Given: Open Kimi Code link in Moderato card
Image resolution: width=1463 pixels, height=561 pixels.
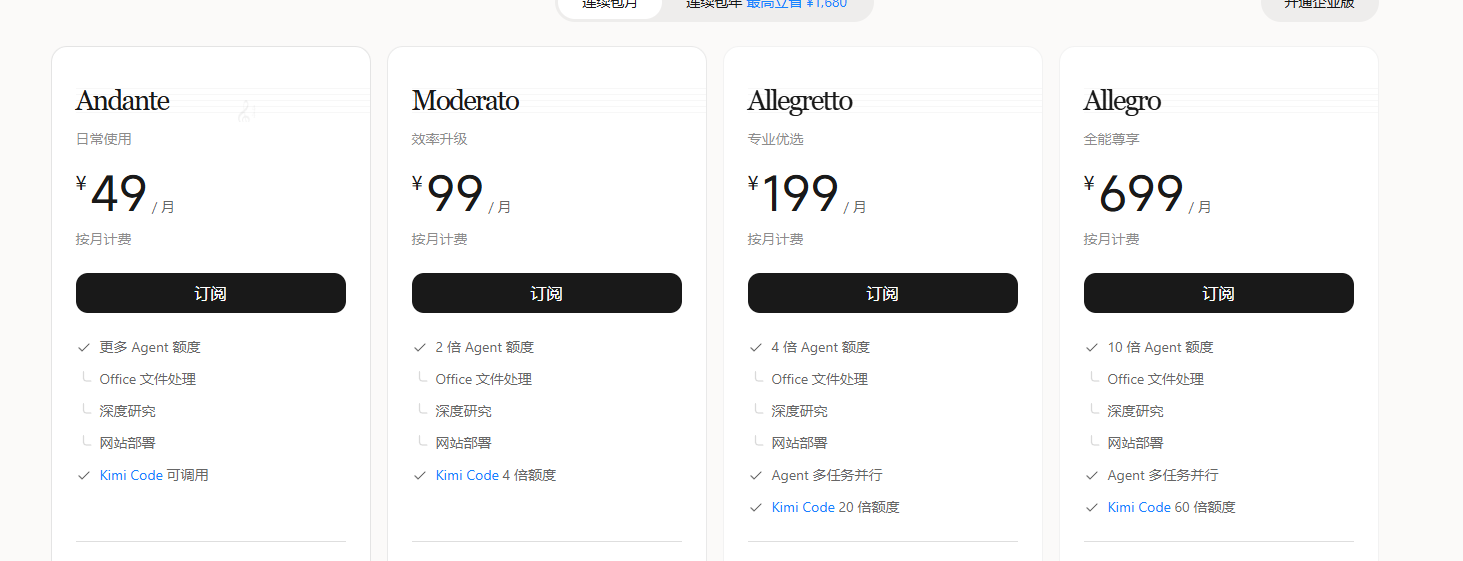Looking at the screenshot, I should point(467,475).
